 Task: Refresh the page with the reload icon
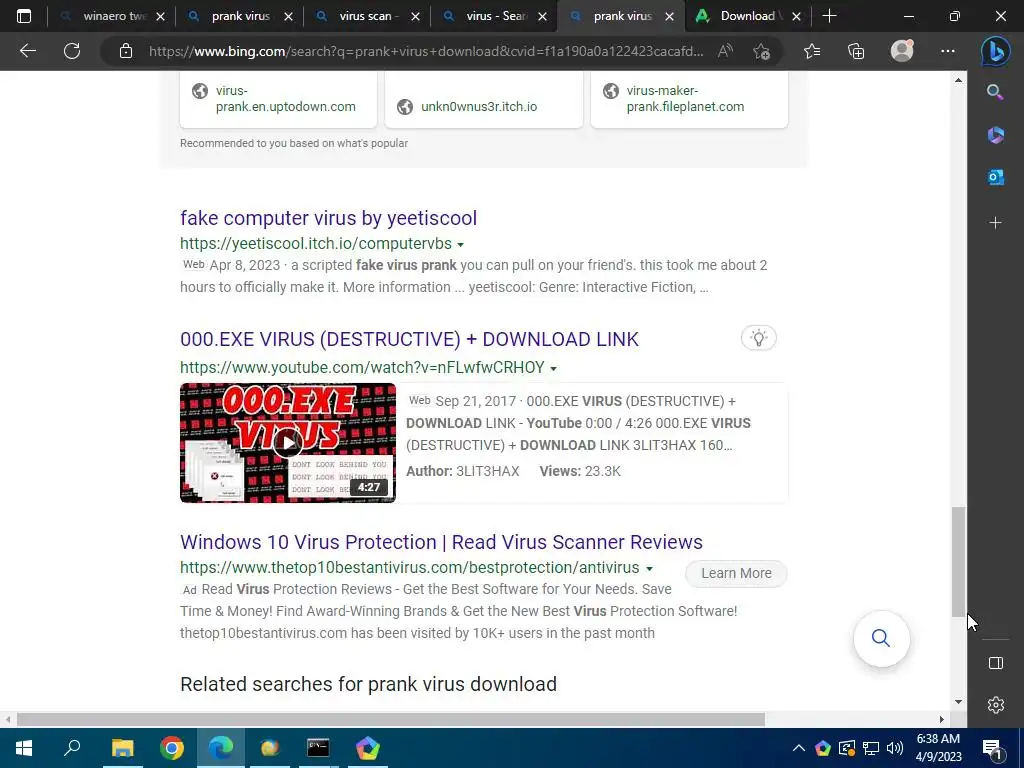pyautogui.click(x=72, y=51)
